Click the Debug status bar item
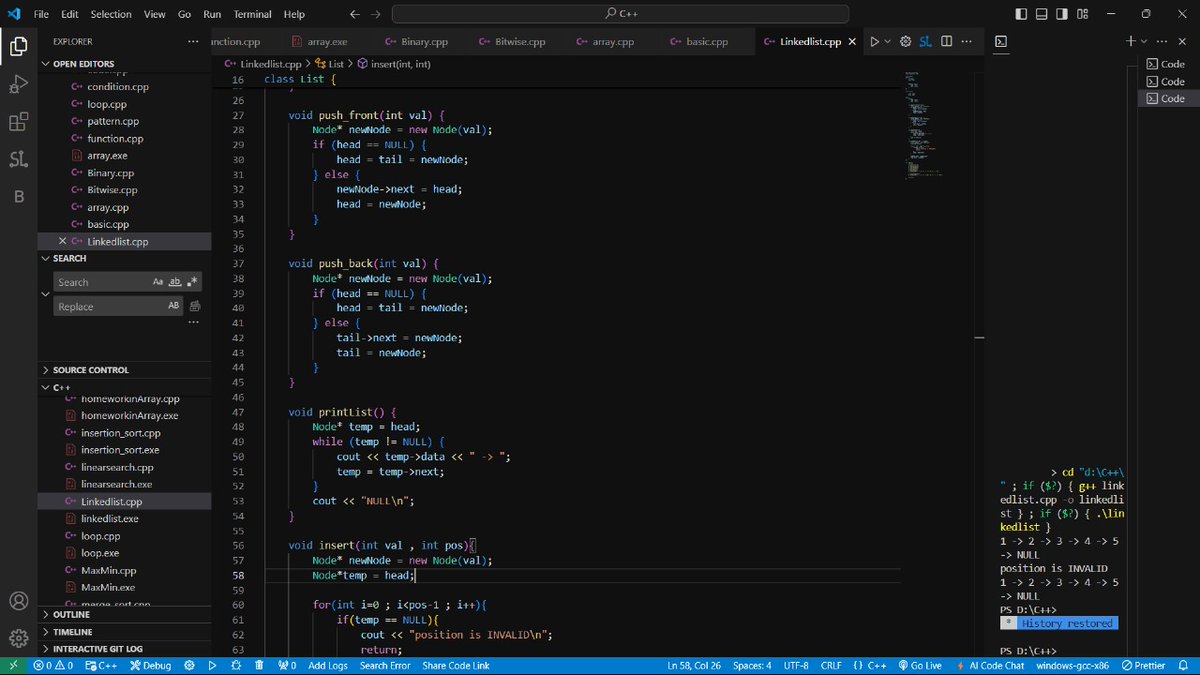Screen dimensions: 1200x675 coord(150,665)
